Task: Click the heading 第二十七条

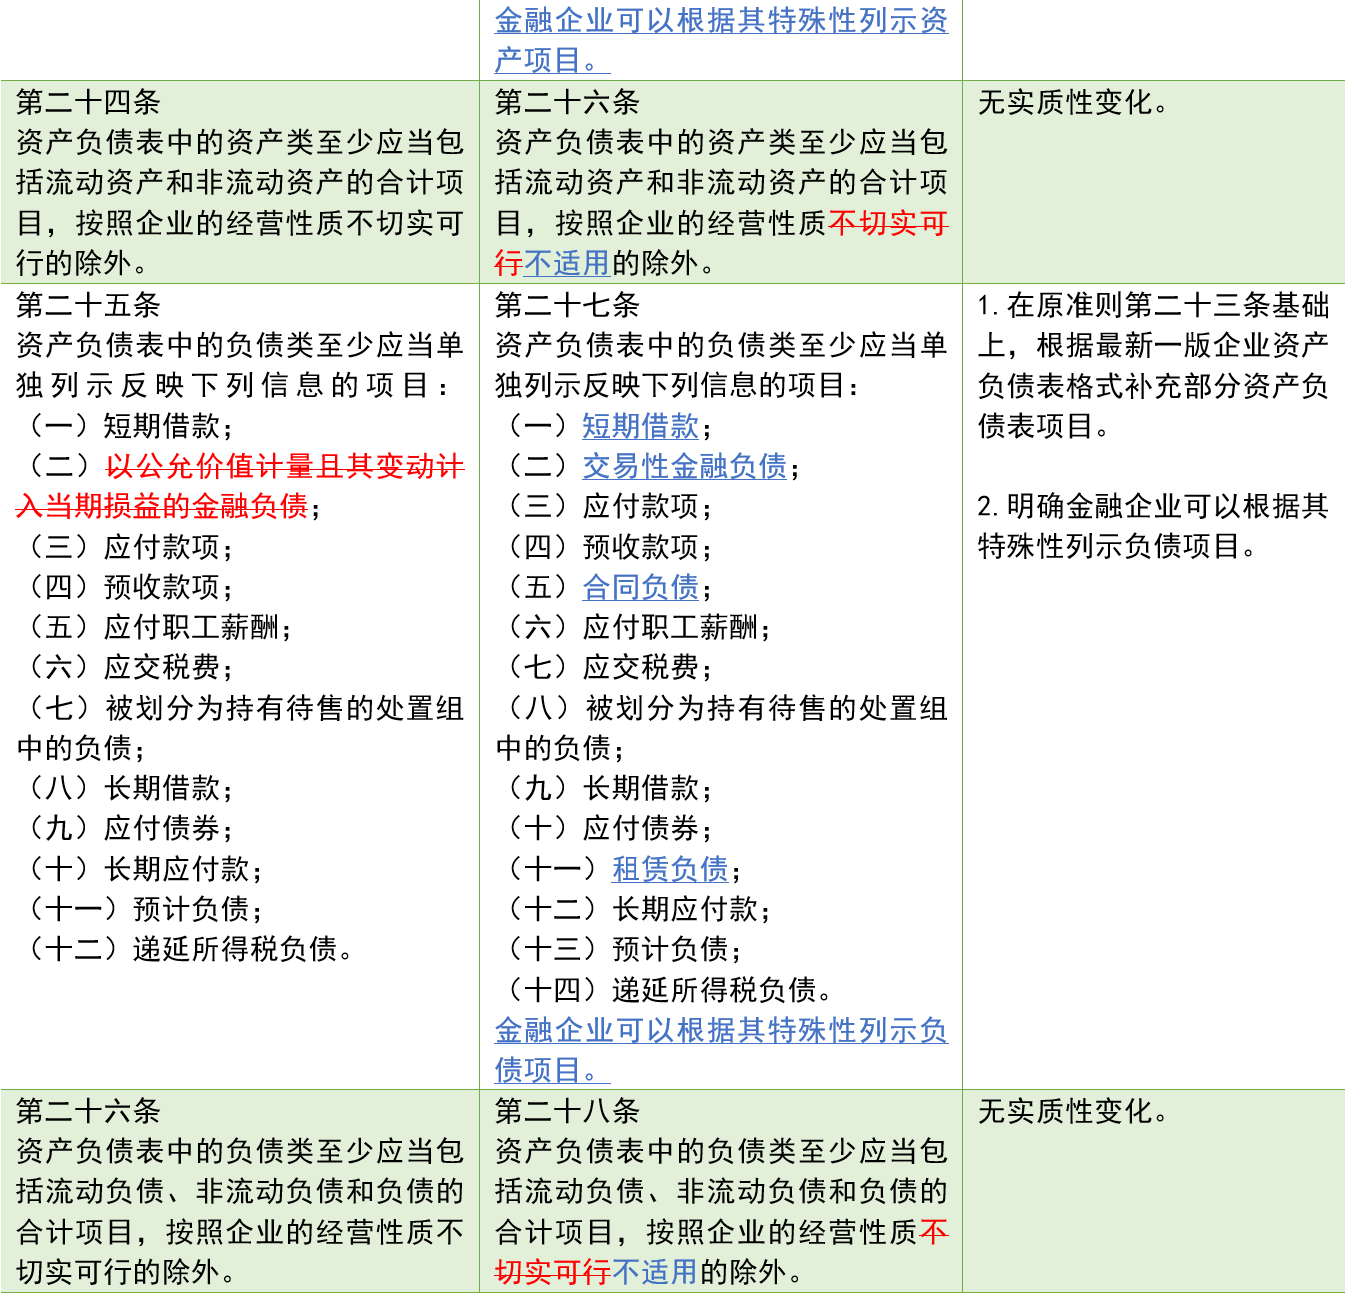Action: pos(568,305)
